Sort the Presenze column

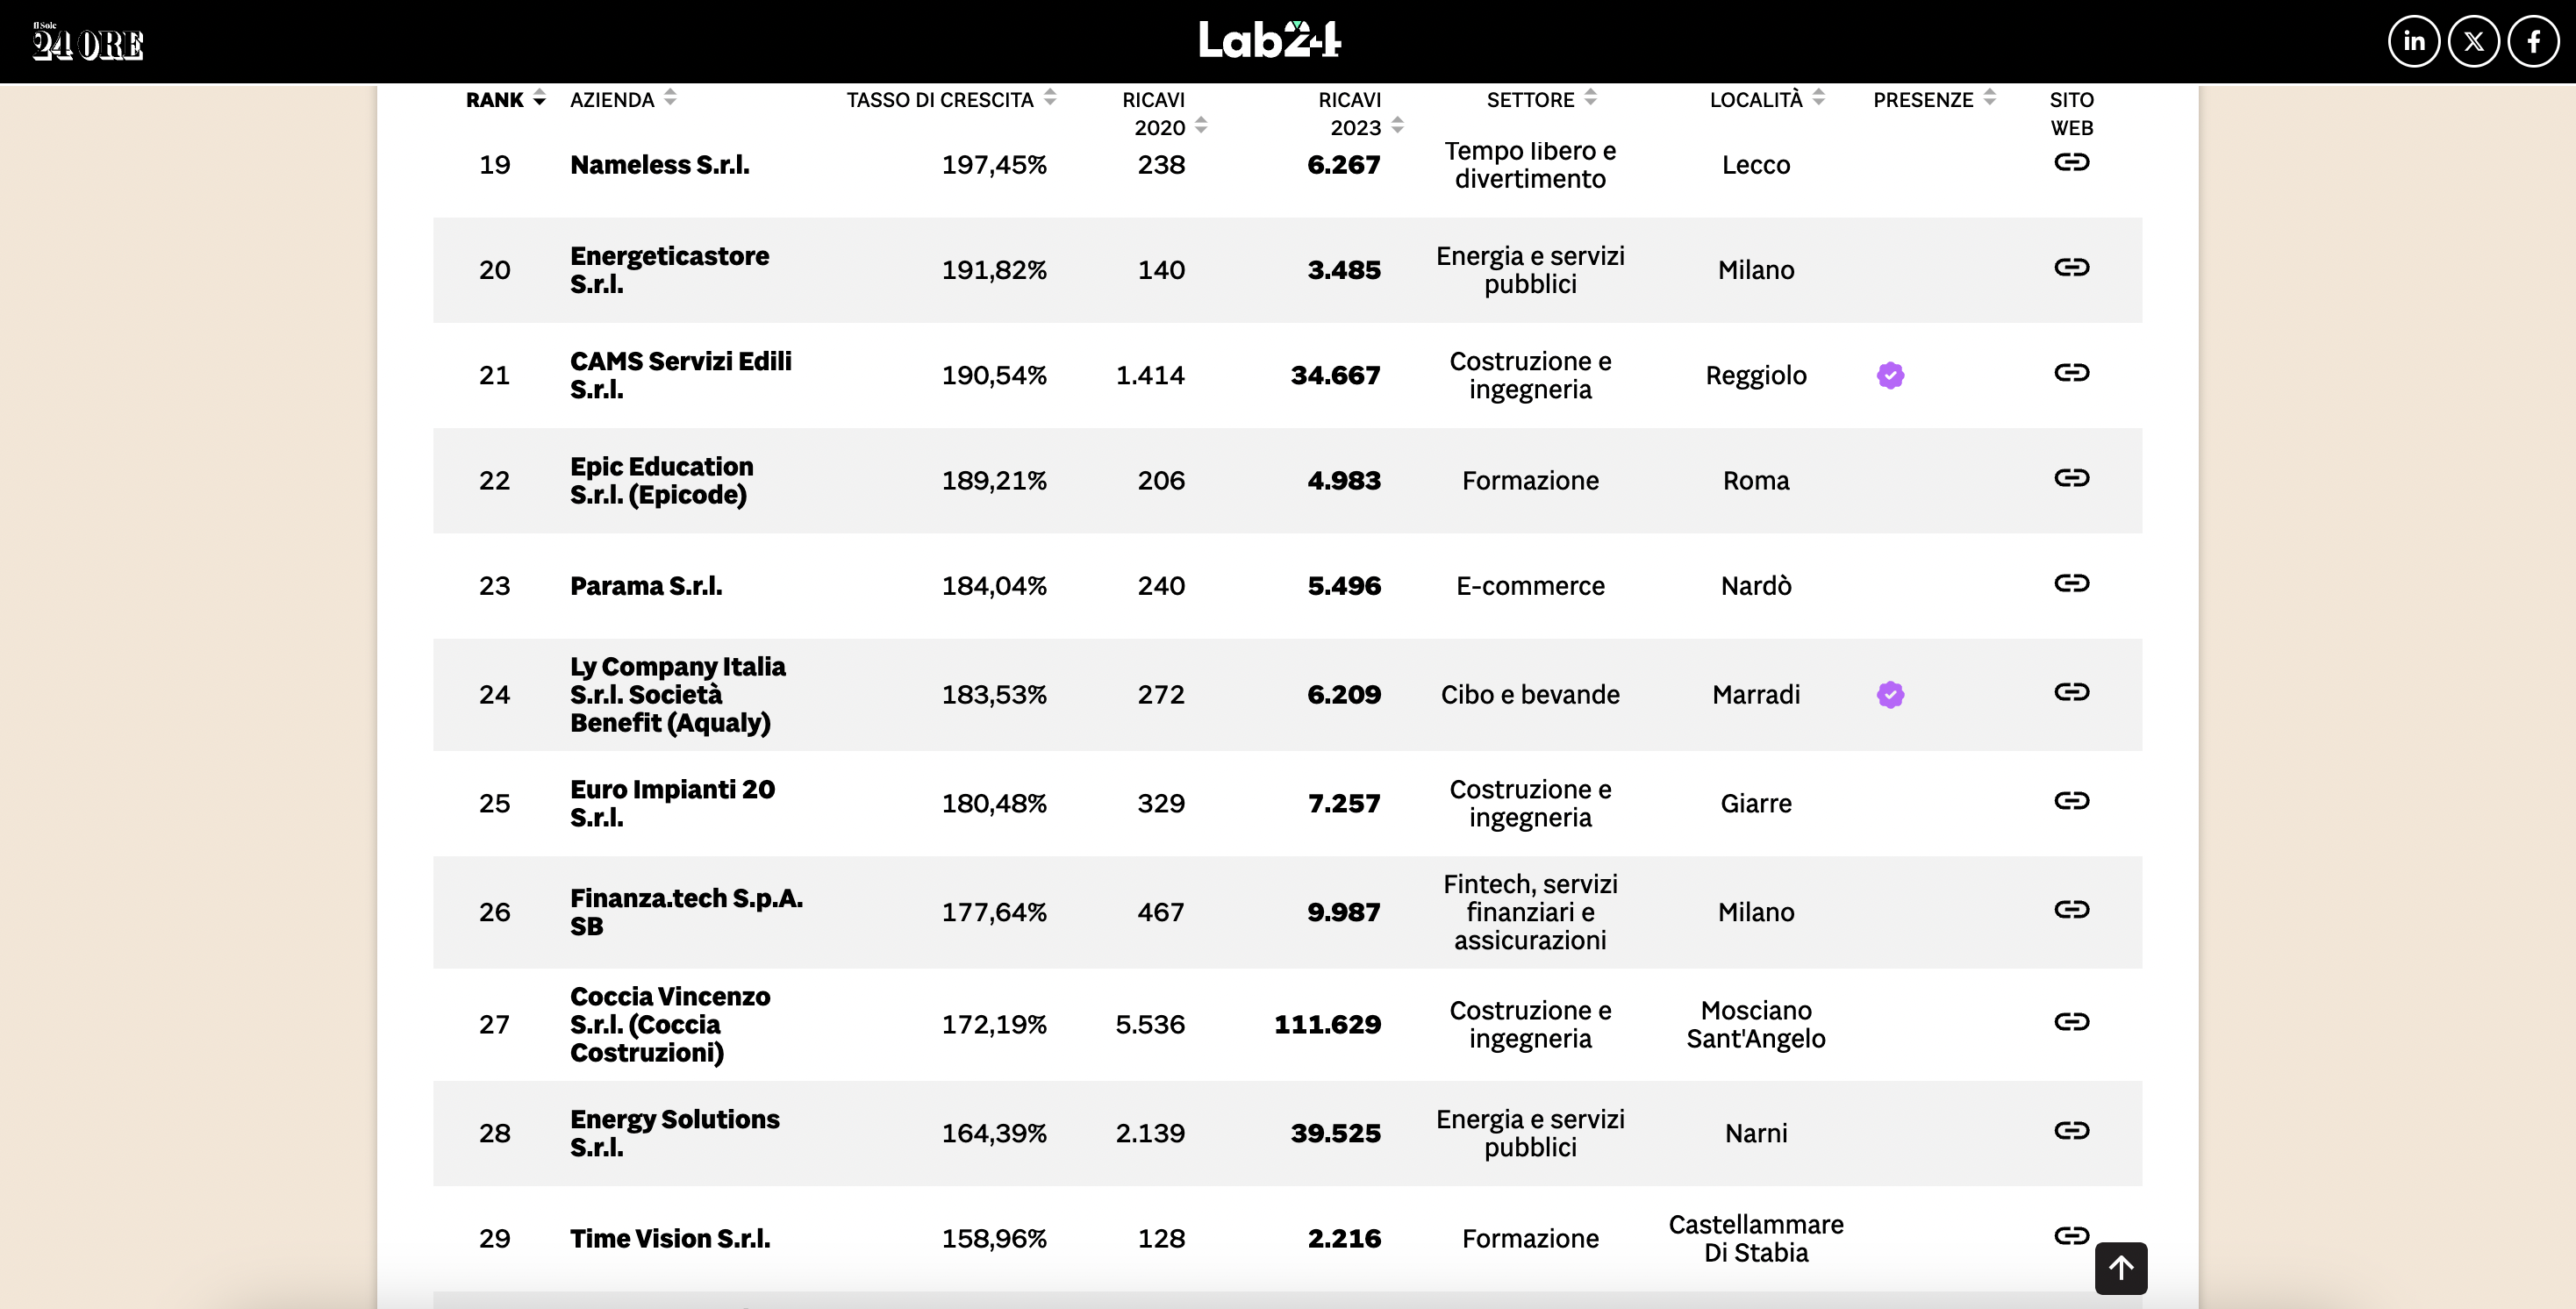click(x=1934, y=99)
